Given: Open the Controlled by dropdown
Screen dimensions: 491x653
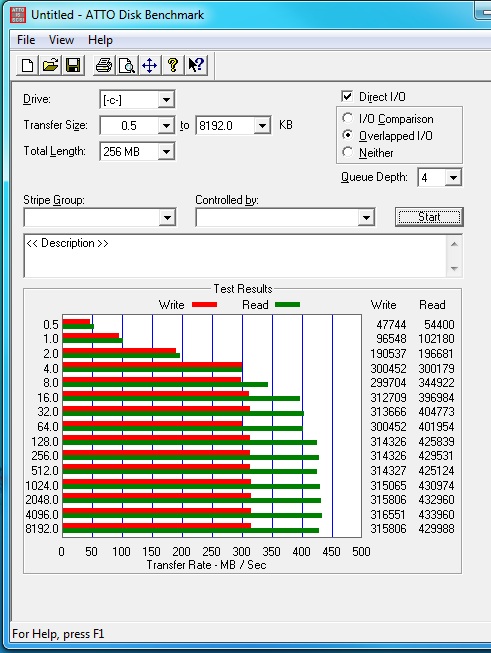Looking at the screenshot, I should tap(285, 217).
